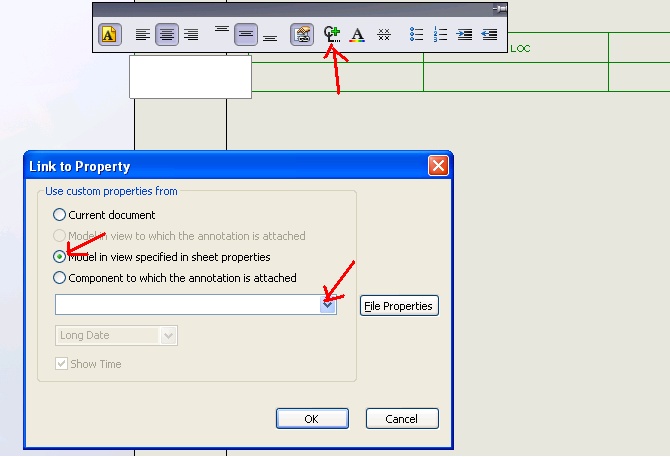Screen dimensions: 670x457
Task: Click the green 'LOC' table header text
Action: coord(520,49)
